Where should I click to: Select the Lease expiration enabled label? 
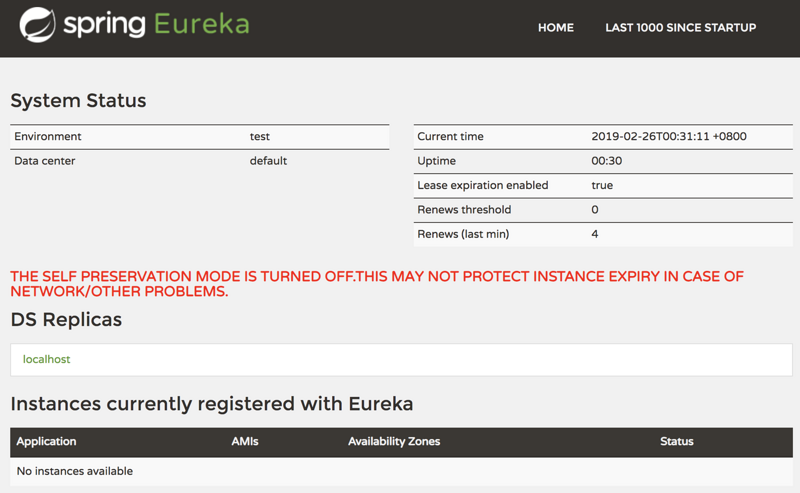tap(483, 185)
